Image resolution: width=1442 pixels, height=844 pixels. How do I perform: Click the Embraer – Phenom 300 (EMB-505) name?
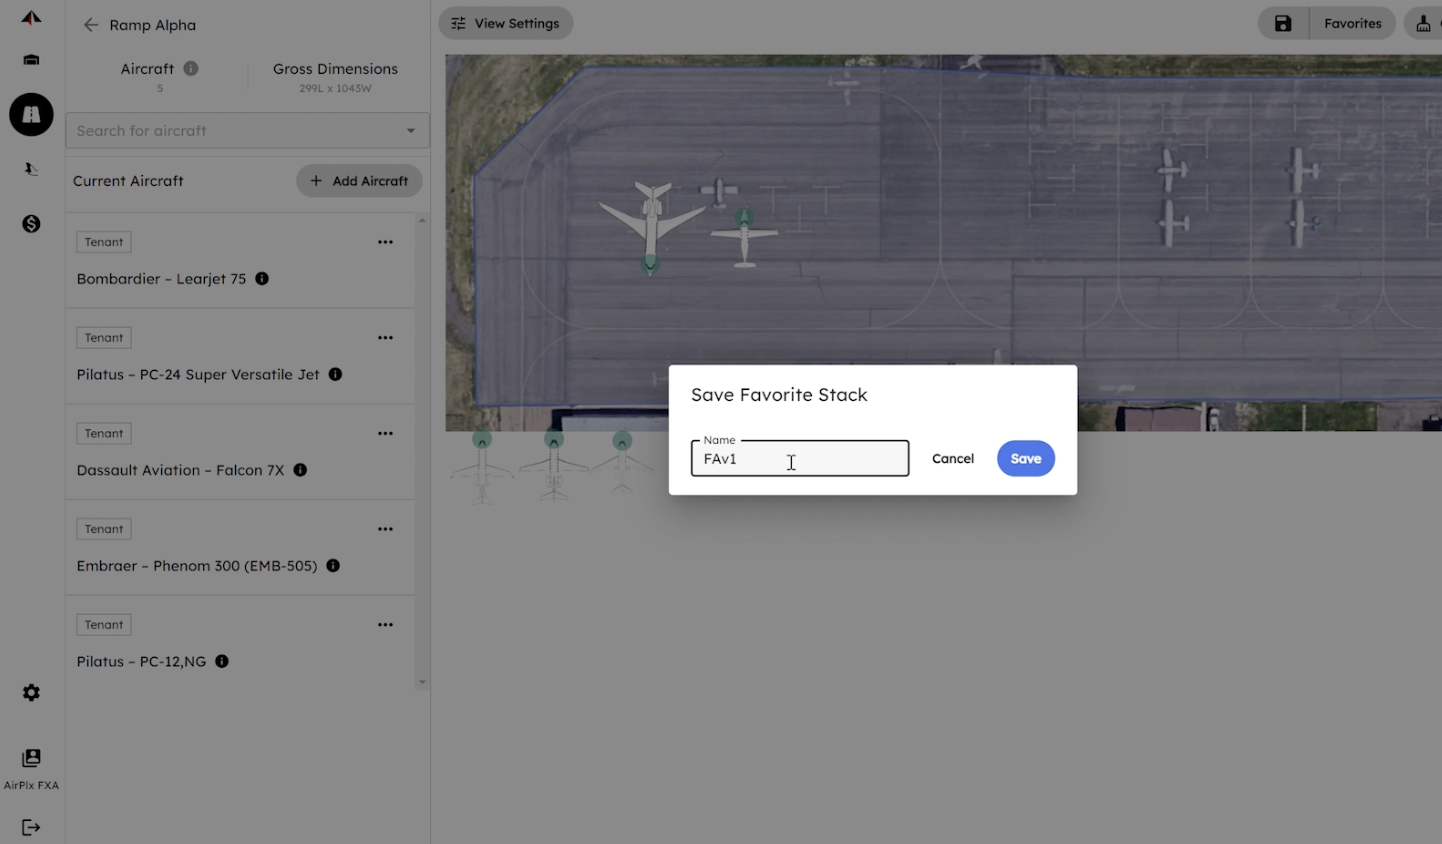coord(197,566)
